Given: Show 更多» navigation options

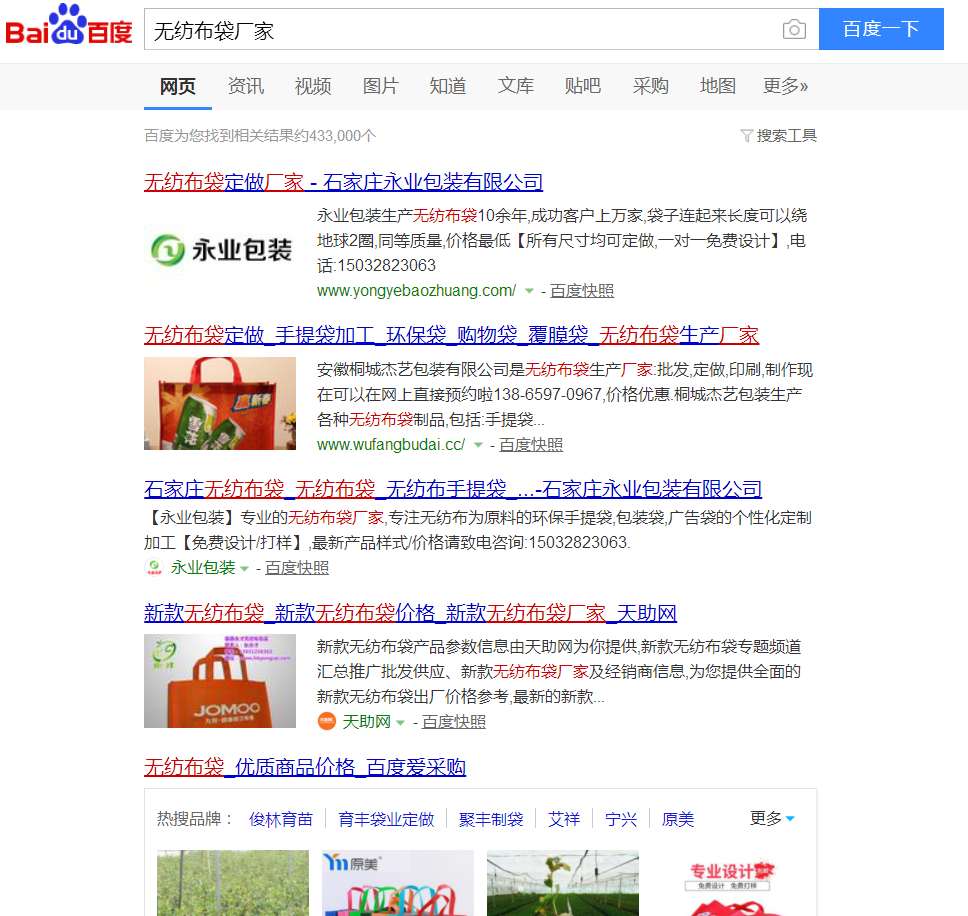Looking at the screenshot, I should [786, 86].
